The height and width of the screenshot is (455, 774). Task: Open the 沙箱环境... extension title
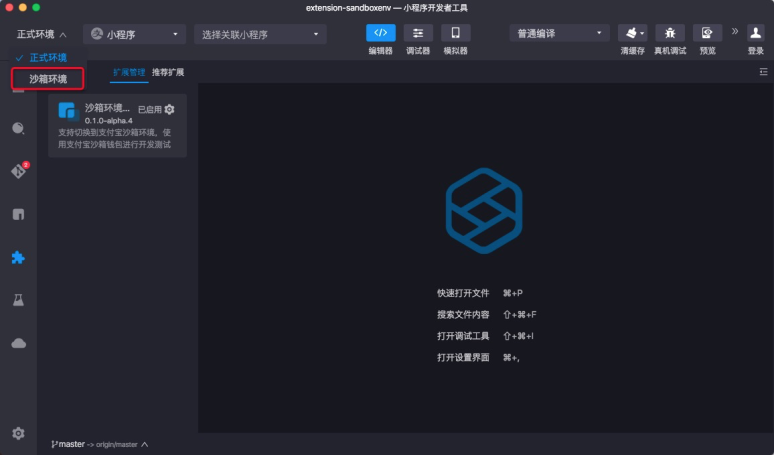pos(107,108)
